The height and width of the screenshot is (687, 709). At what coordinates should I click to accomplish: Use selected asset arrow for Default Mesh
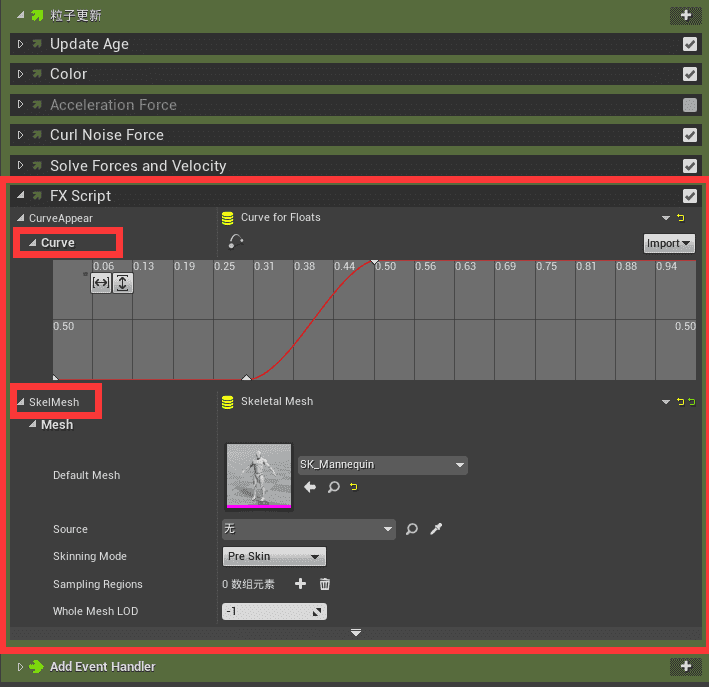coord(310,487)
